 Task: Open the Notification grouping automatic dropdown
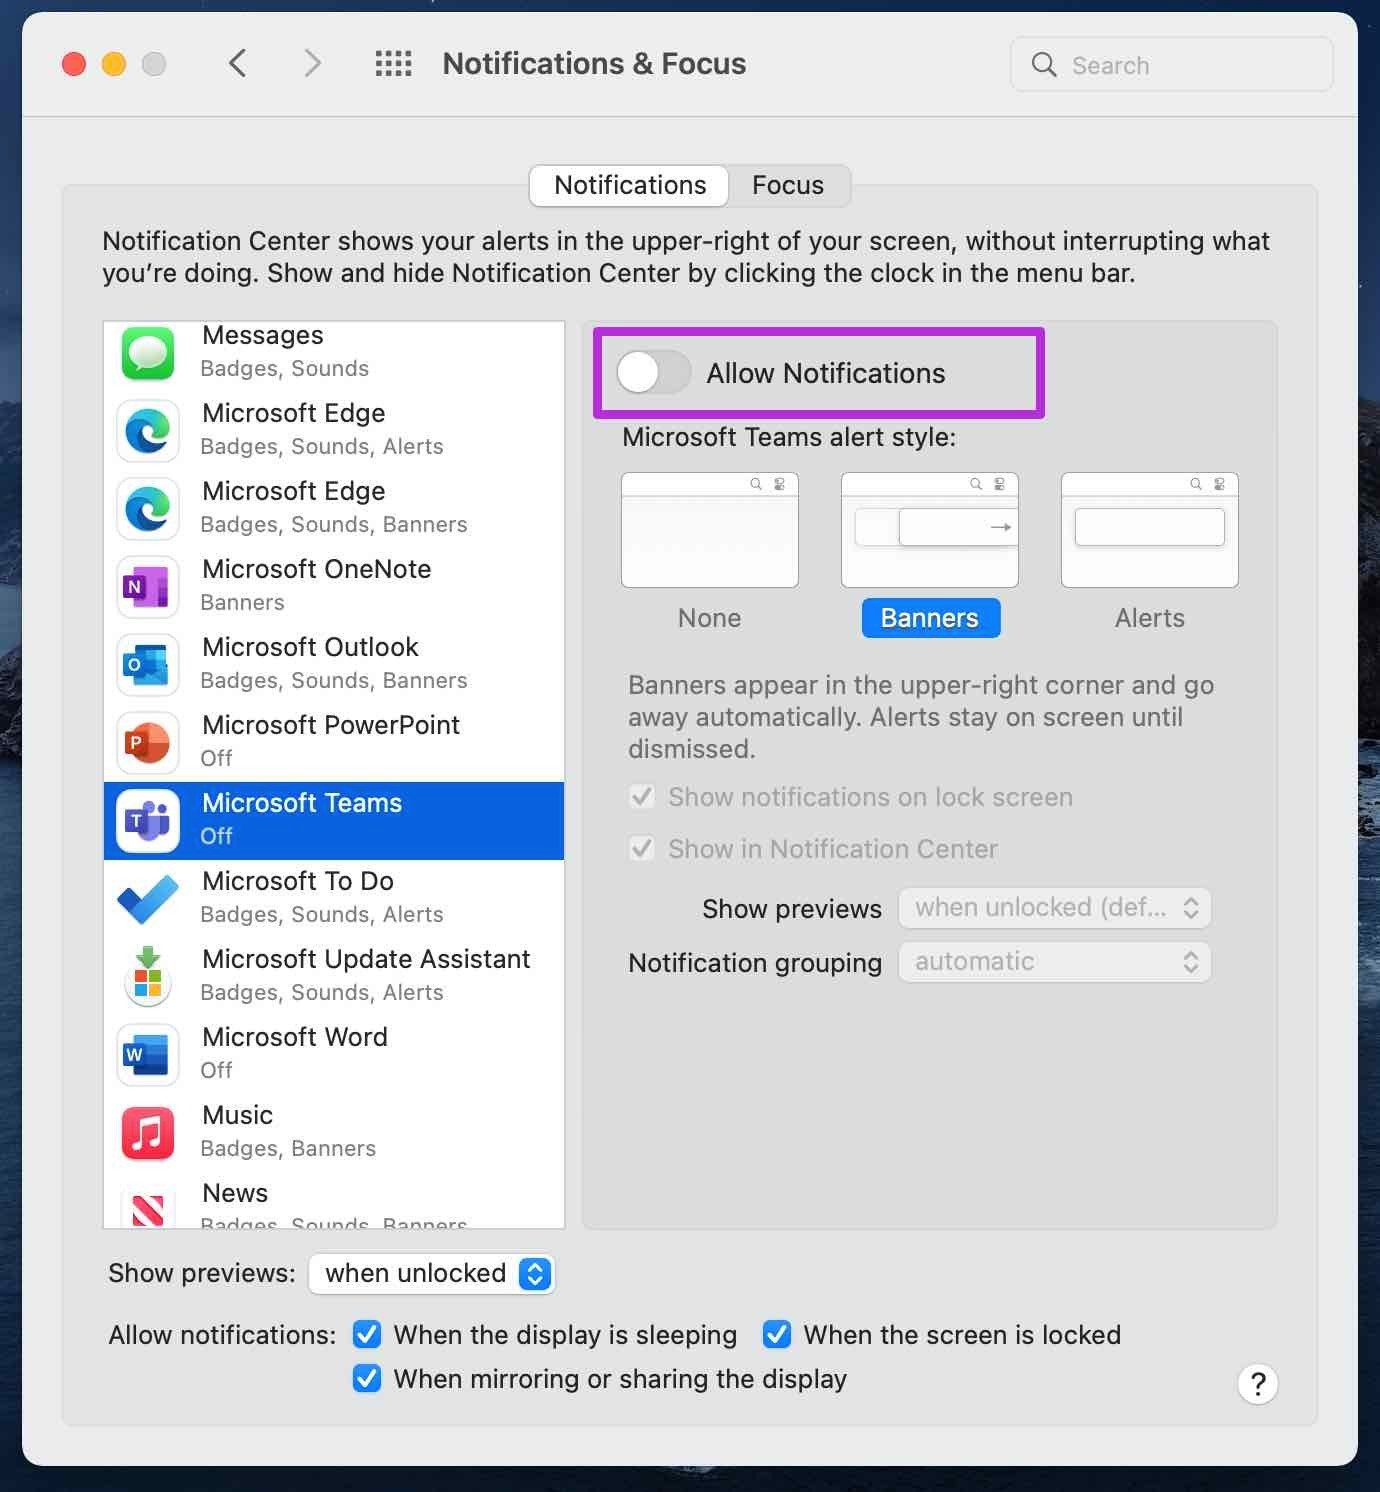click(1055, 962)
